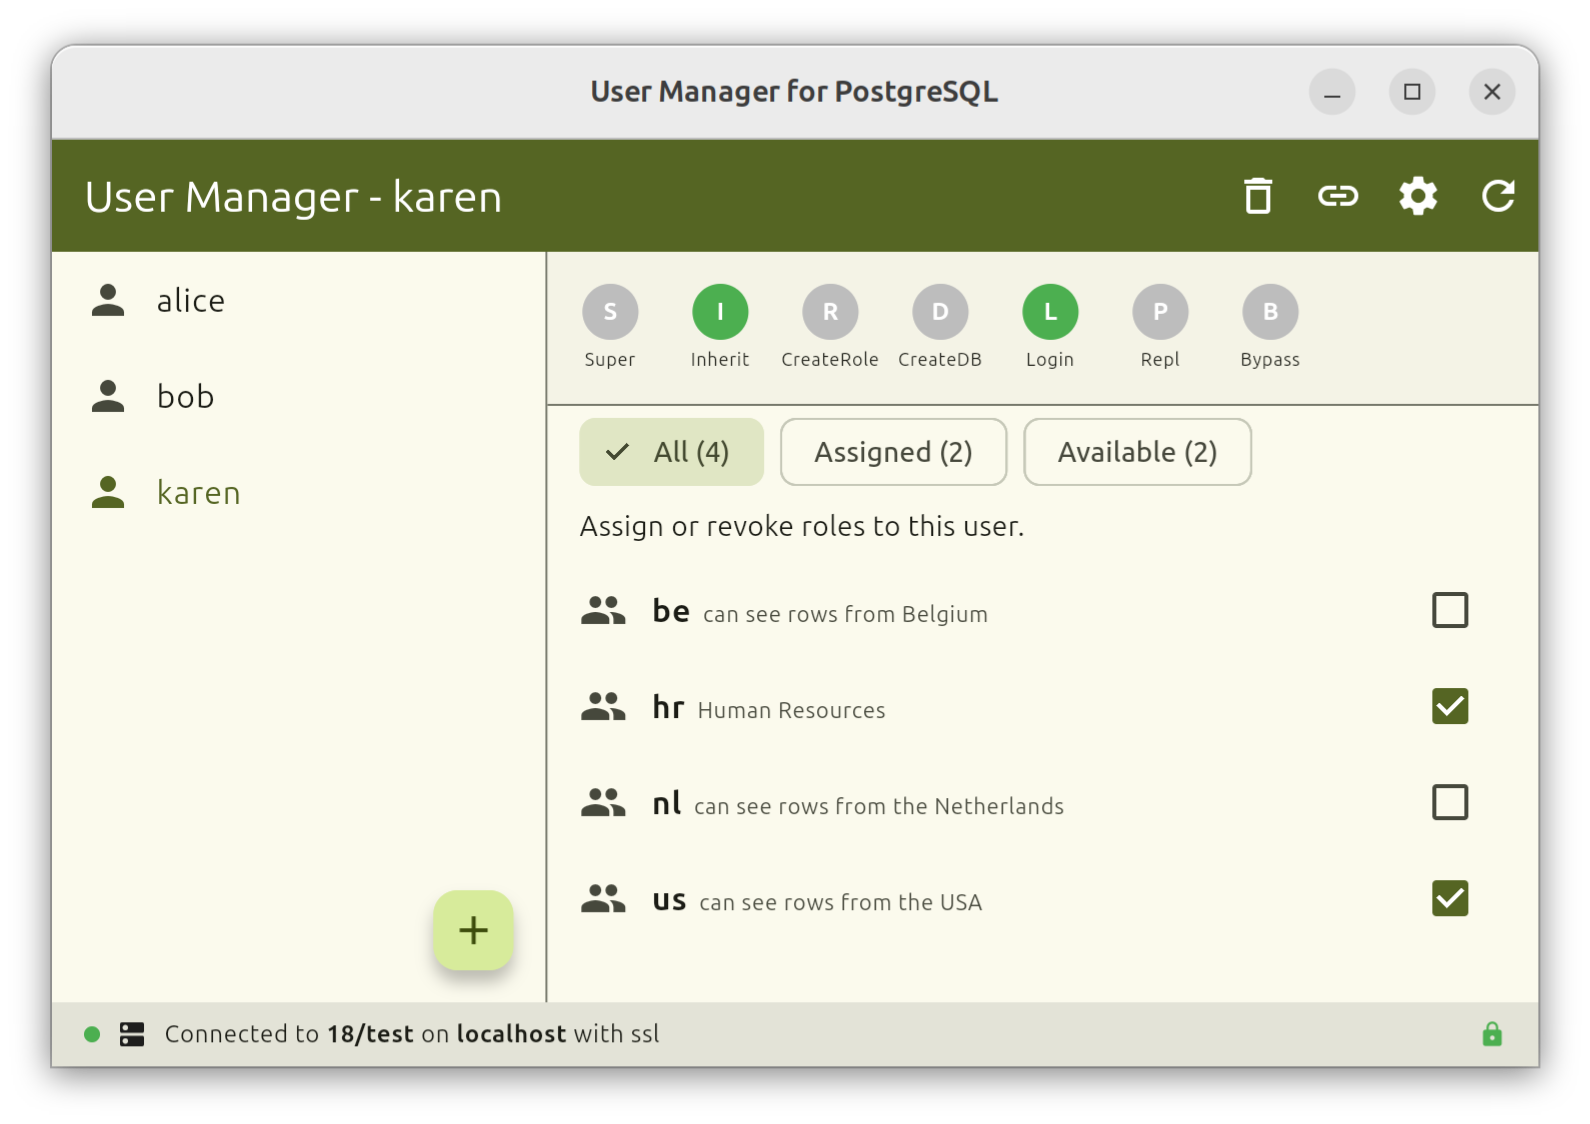Minimize the User Manager window
This screenshot has width=1590, height=1124.
pos(1332,92)
